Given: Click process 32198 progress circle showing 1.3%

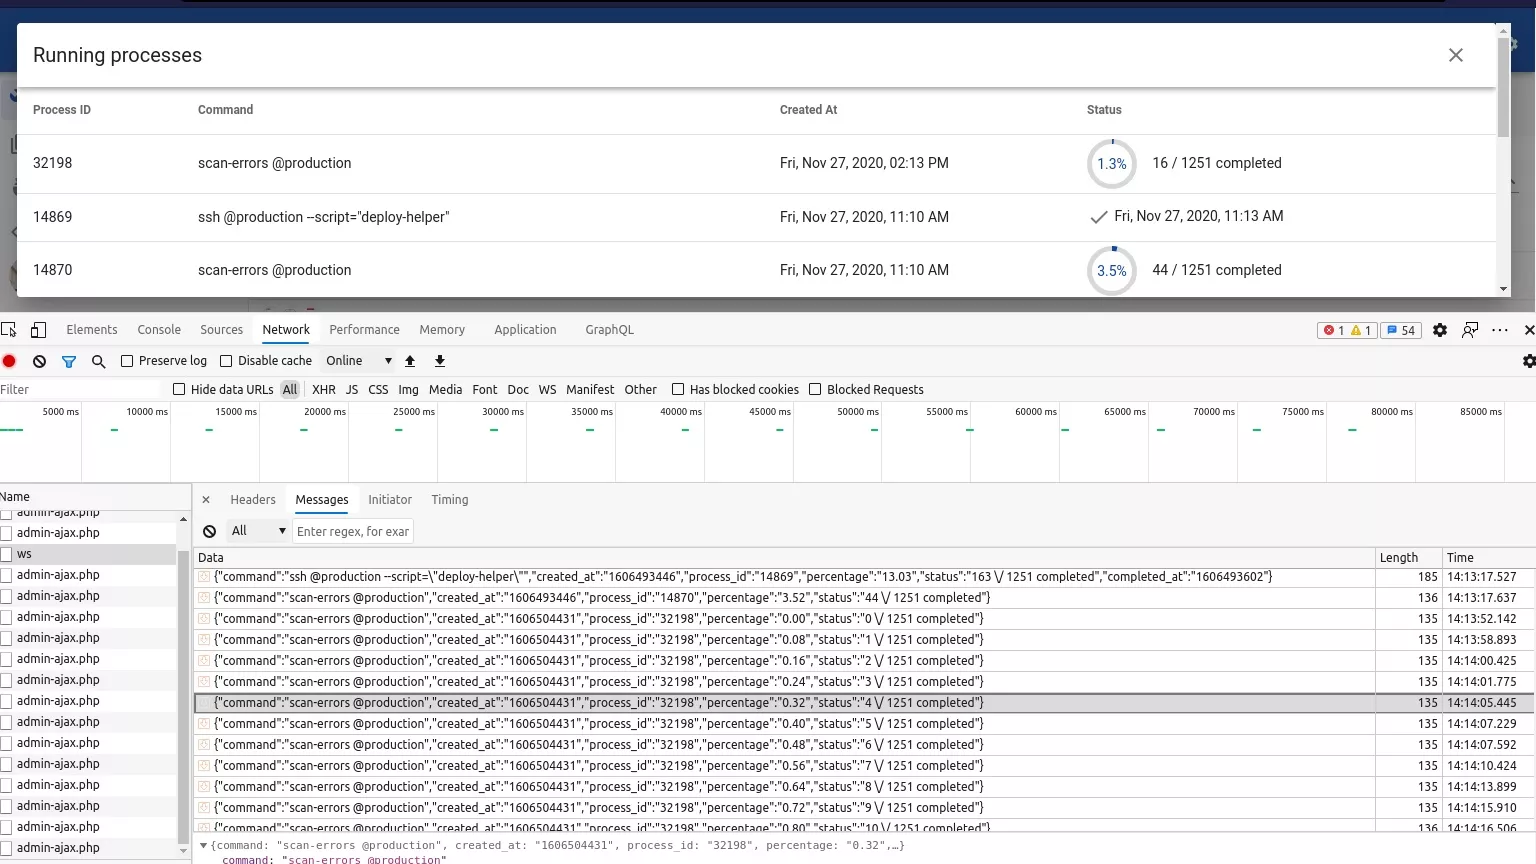Looking at the screenshot, I should point(1111,163).
